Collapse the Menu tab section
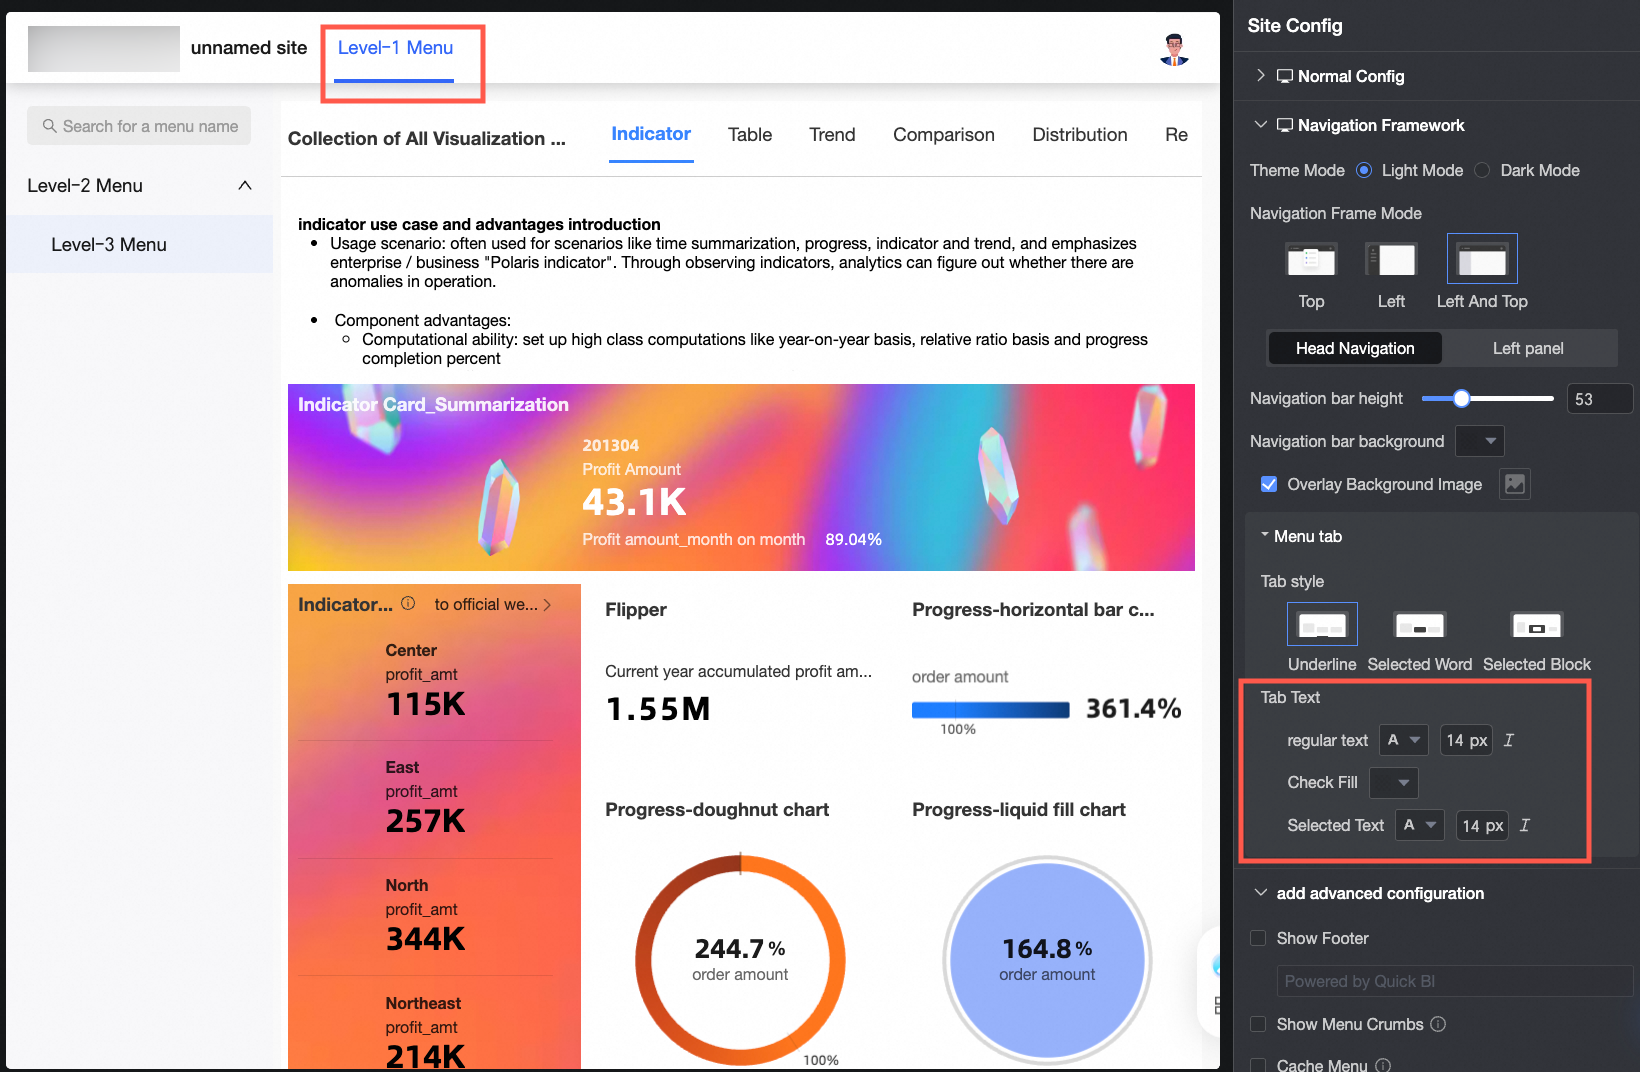The height and width of the screenshot is (1072, 1640). (1265, 535)
